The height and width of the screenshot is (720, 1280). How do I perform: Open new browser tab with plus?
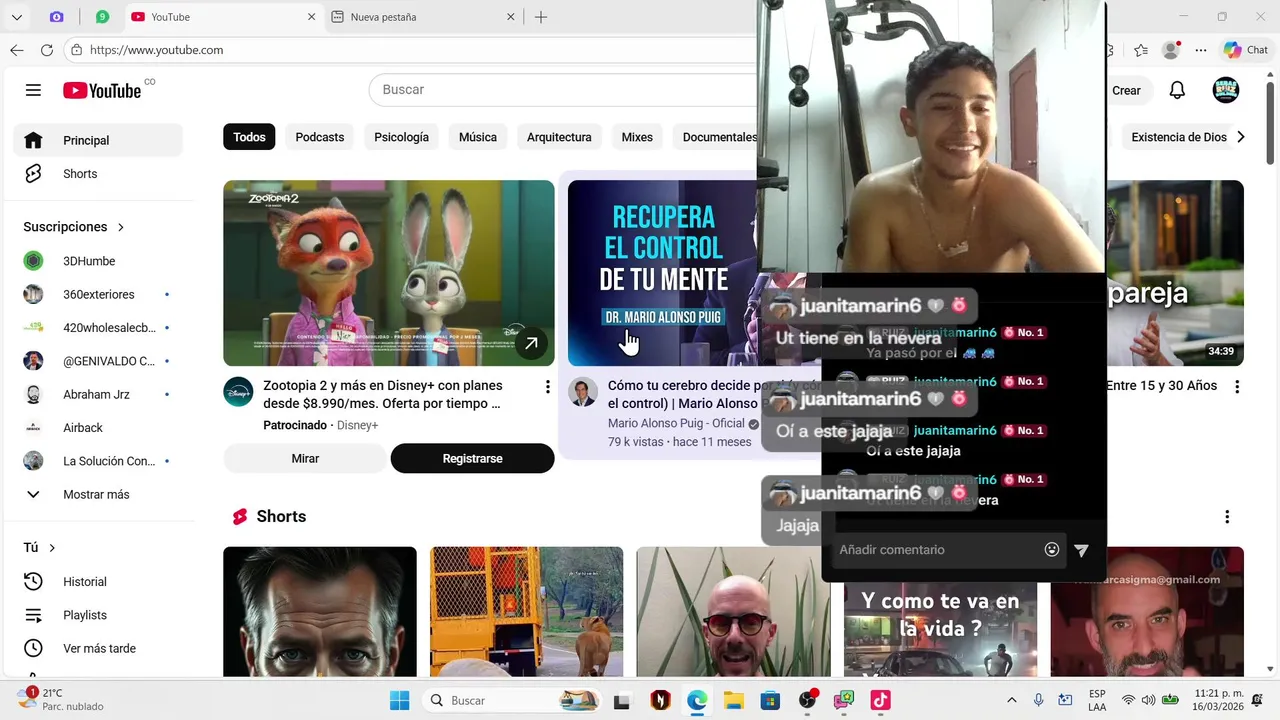coord(541,17)
